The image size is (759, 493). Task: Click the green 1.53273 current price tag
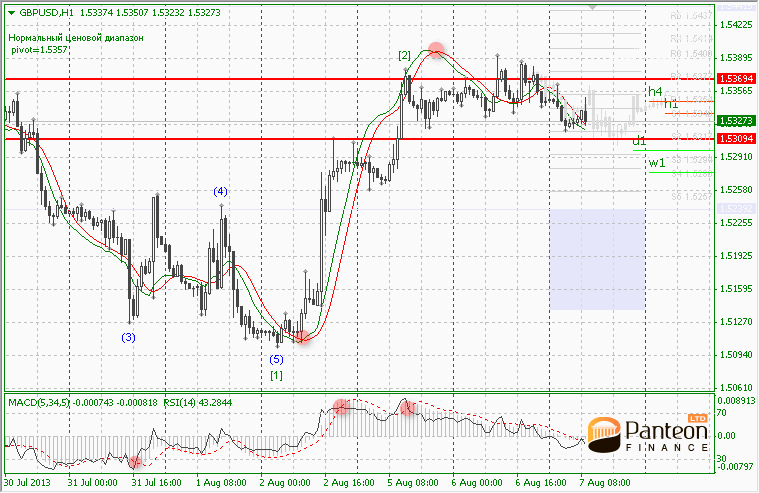point(735,121)
